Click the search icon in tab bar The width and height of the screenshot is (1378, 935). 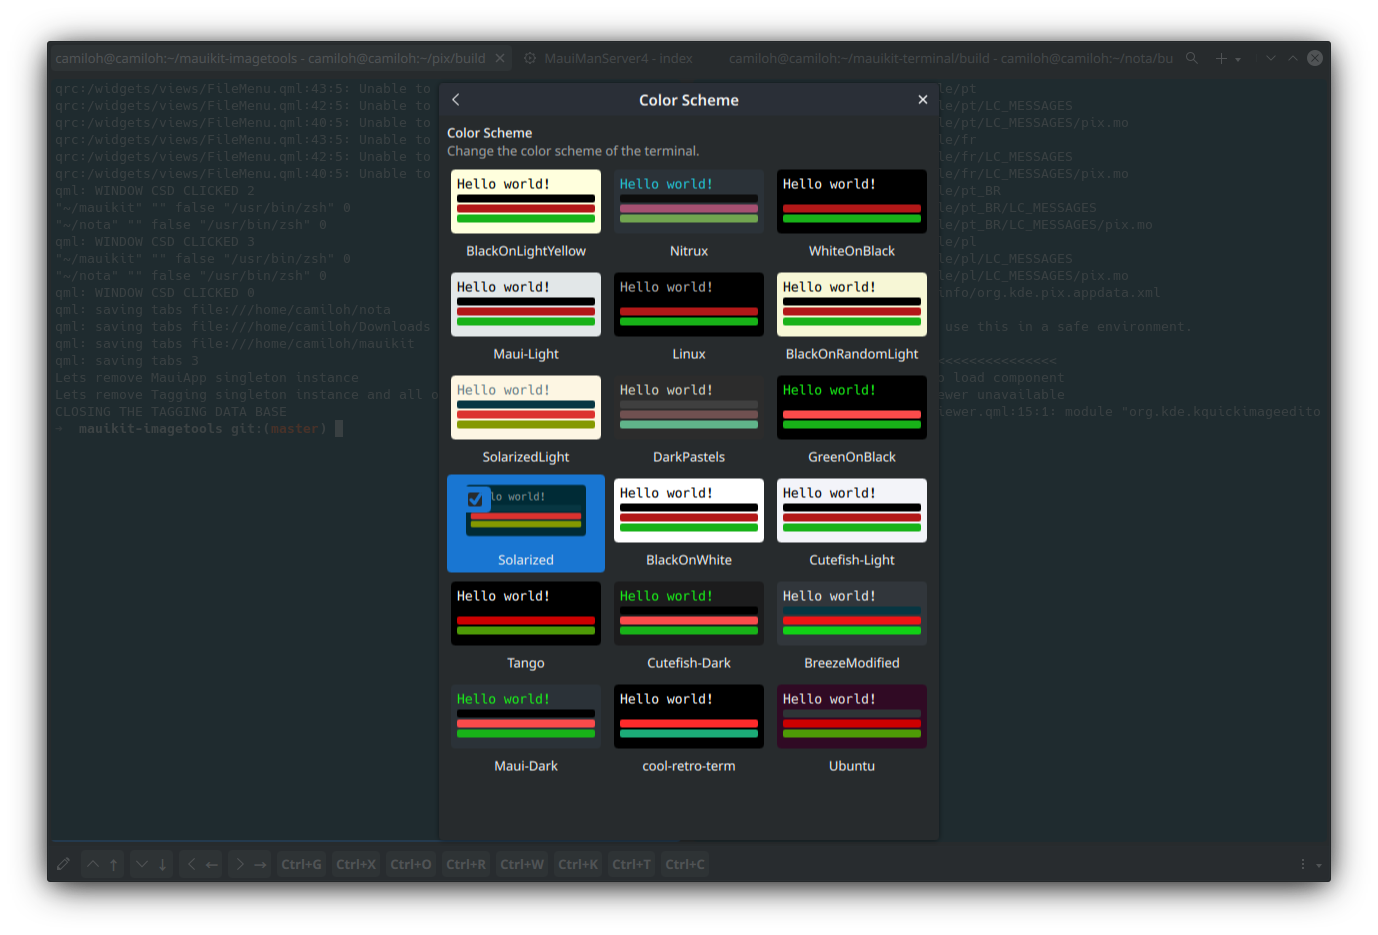click(1191, 59)
